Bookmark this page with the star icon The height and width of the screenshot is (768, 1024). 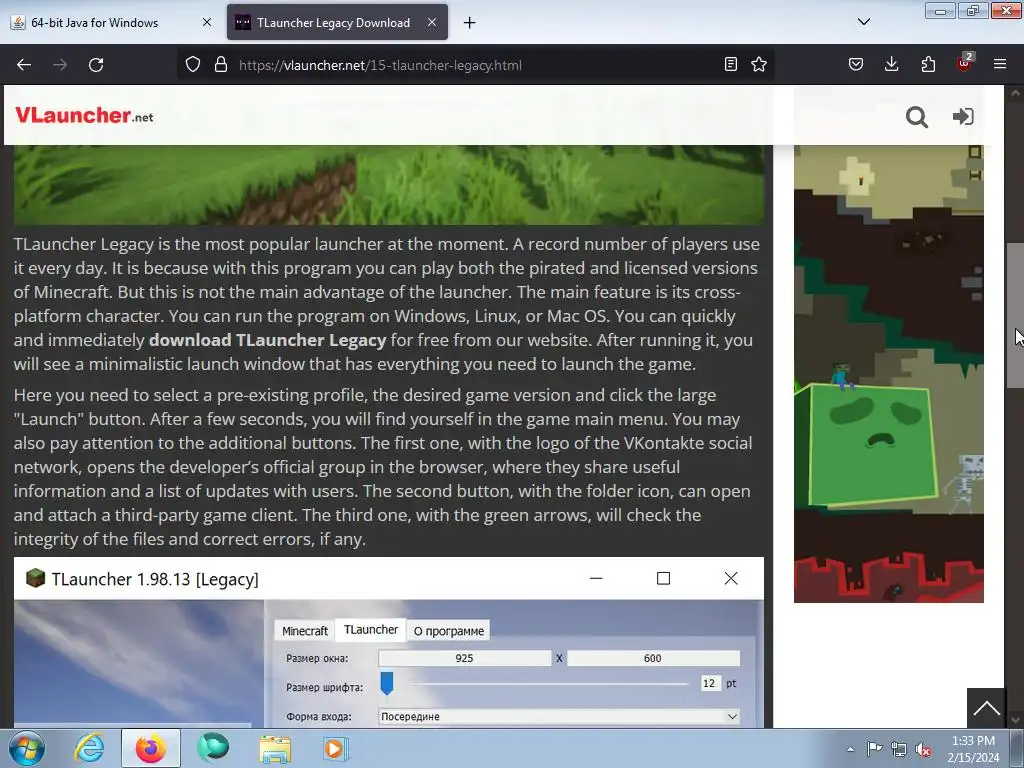pyautogui.click(x=759, y=64)
